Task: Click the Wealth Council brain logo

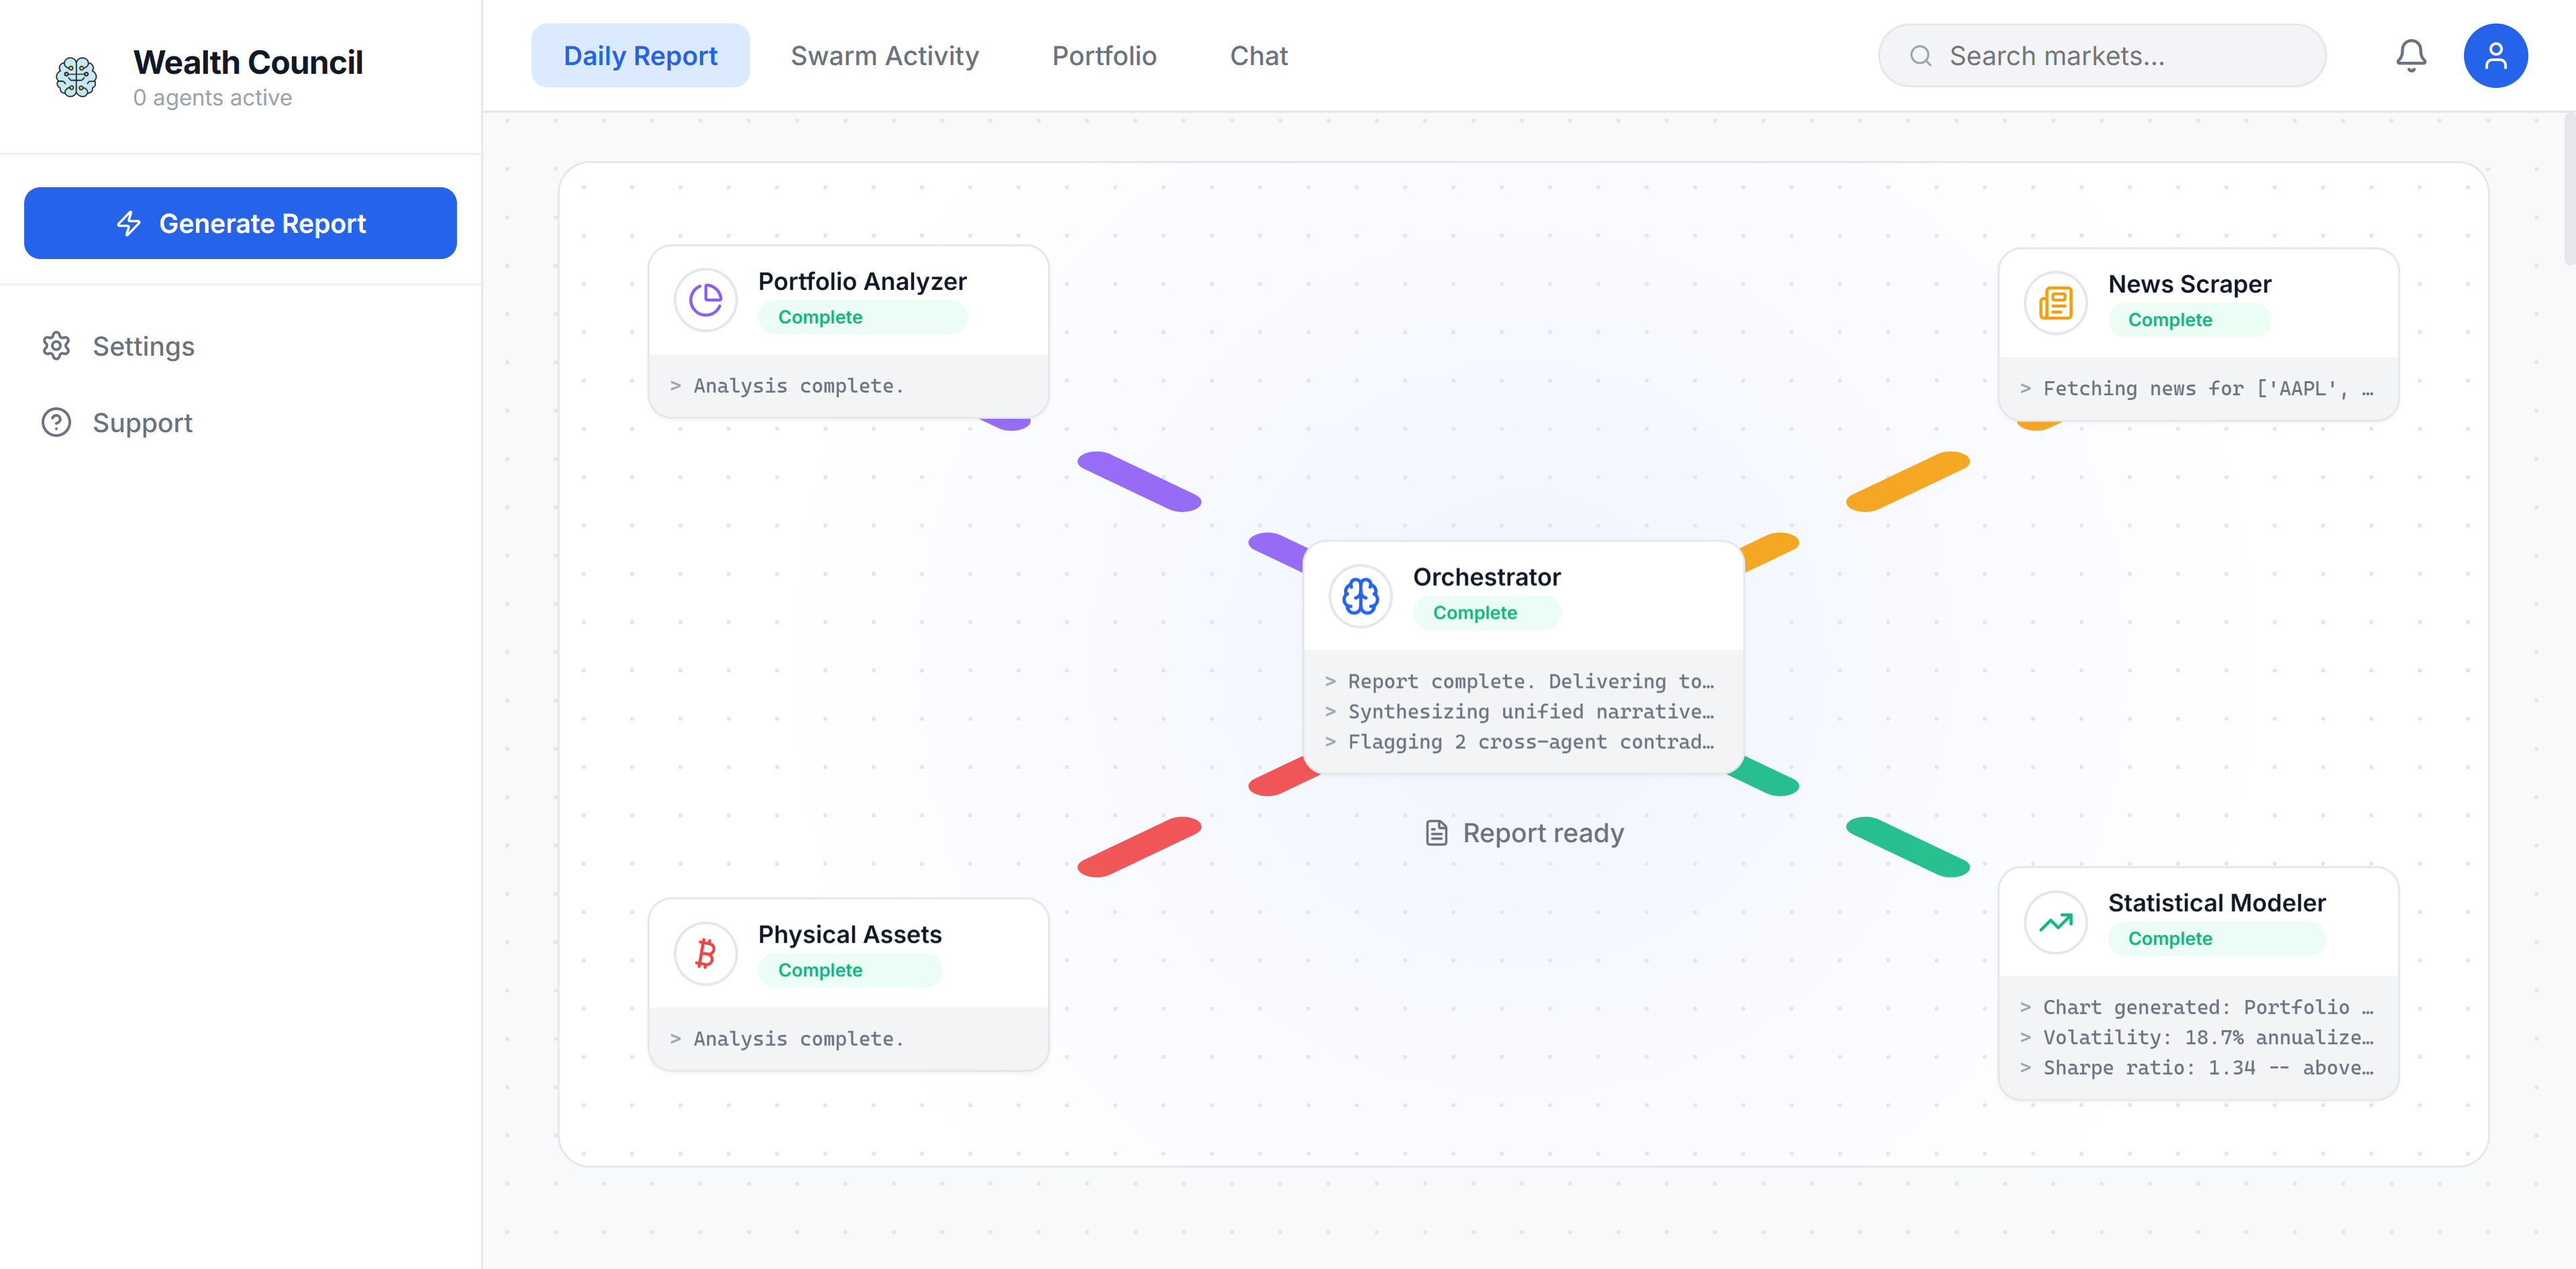Action: 76,76
